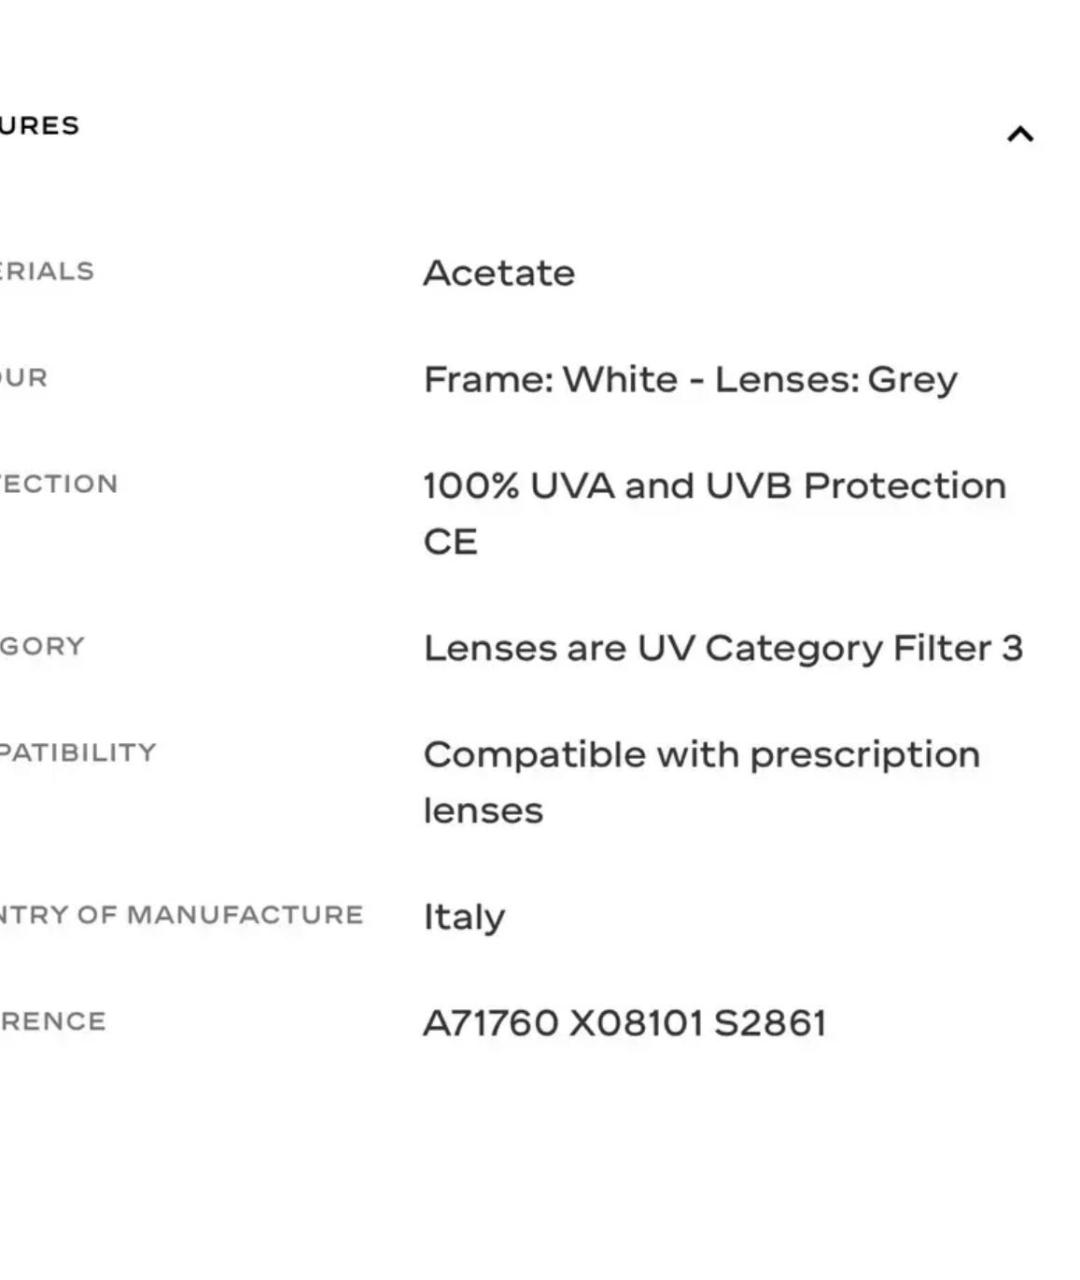The image size is (1080, 1280).
Task: Collapse the Features section chevron
Action: 1020,134
